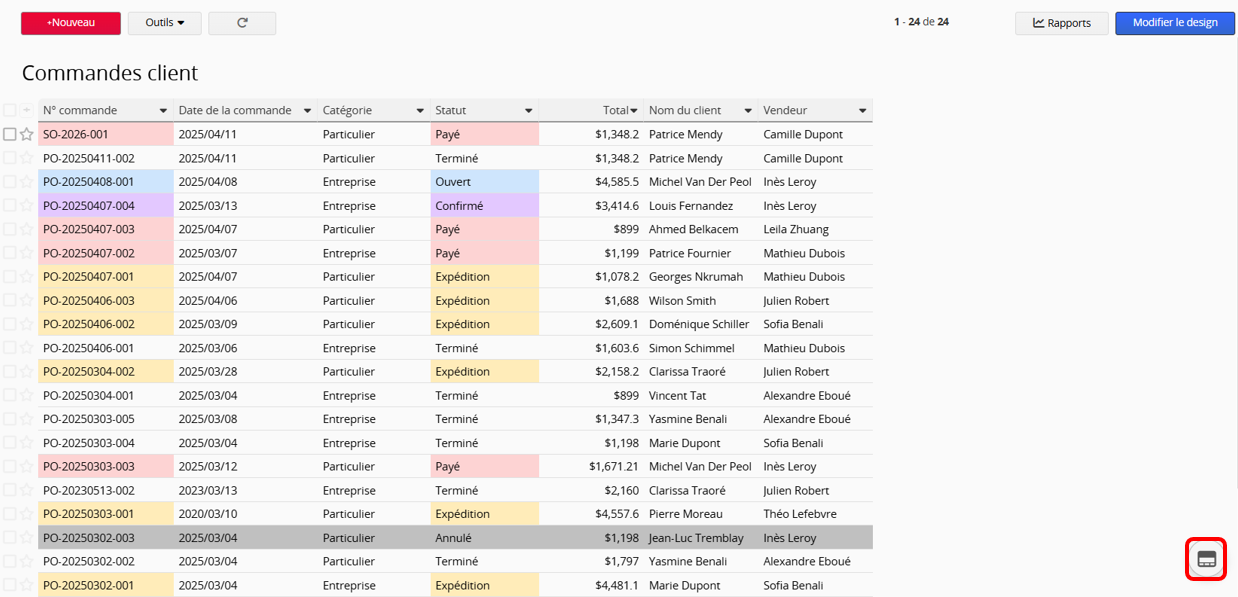The image size is (1238, 597).
Task: Star the PO-20250302-003 cancelled order row
Action: (27, 538)
